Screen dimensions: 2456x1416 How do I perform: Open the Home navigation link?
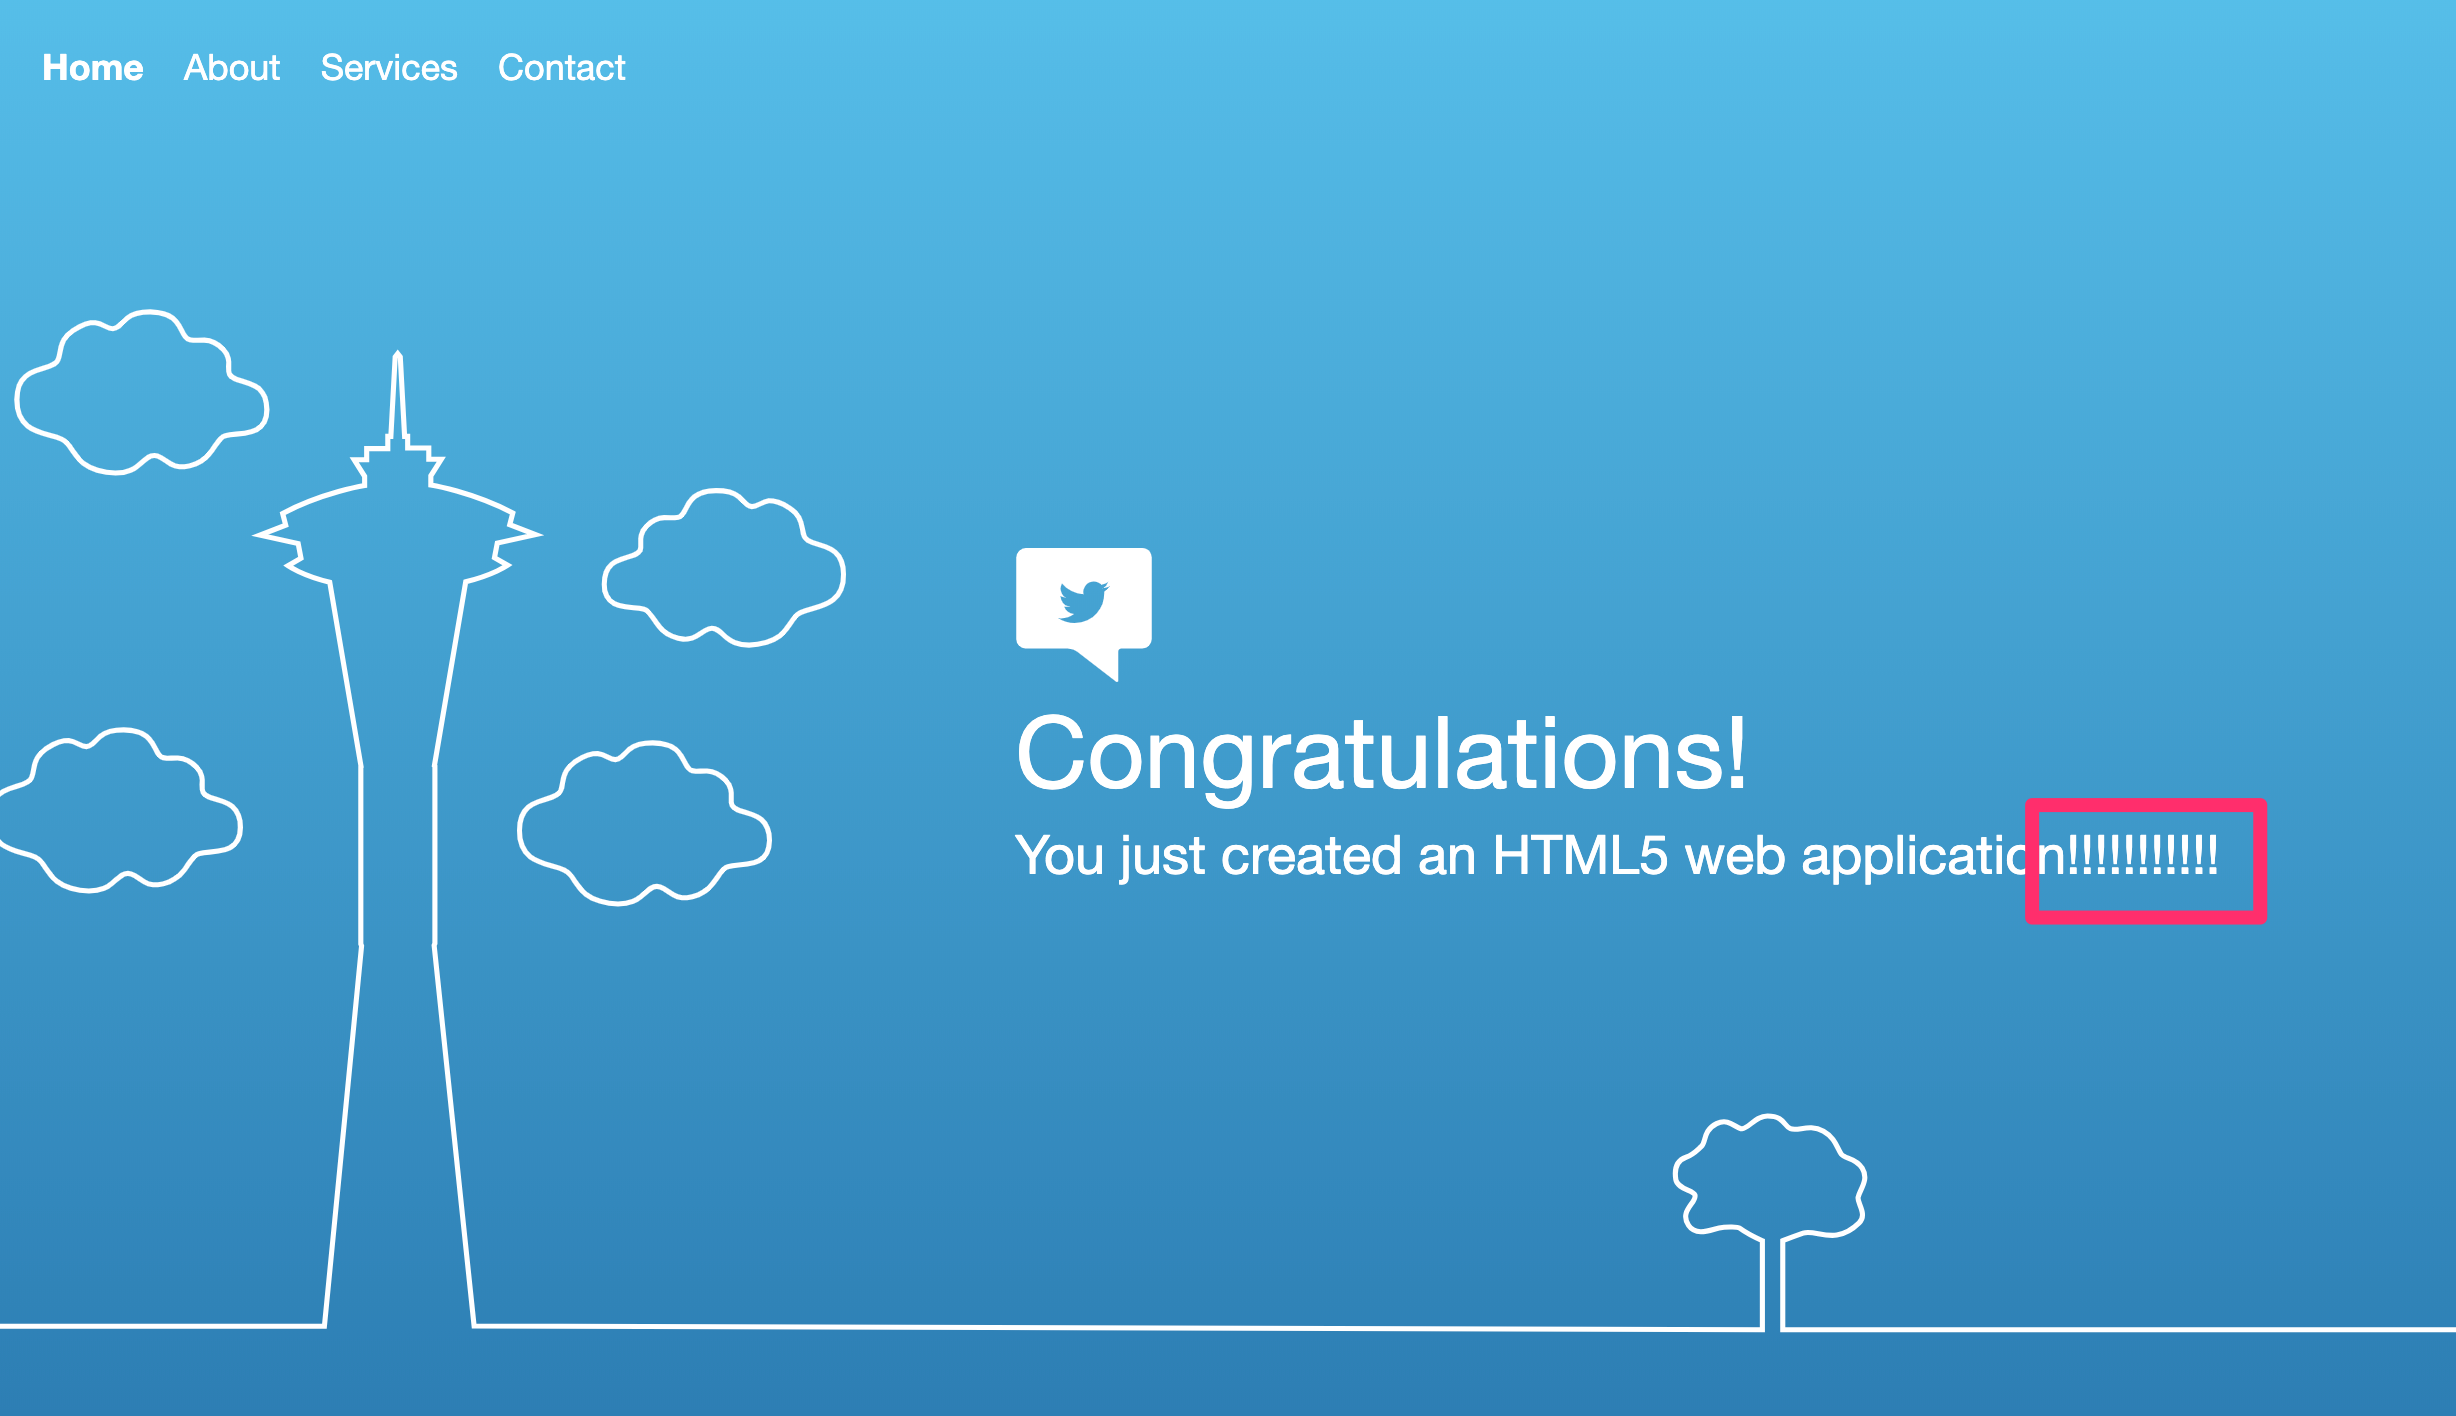click(x=93, y=68)
